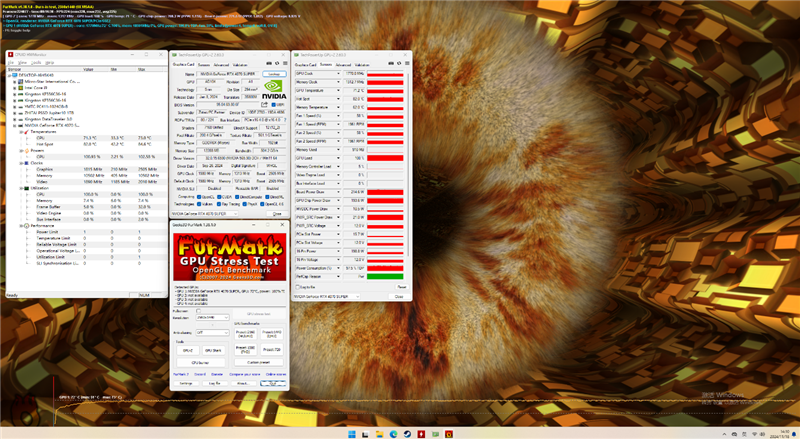Viewport: 800px width, 439px height.
Task: Click the GPU-Z Sensors window vertical scrollbar
Action: click(x=407, y=163)
